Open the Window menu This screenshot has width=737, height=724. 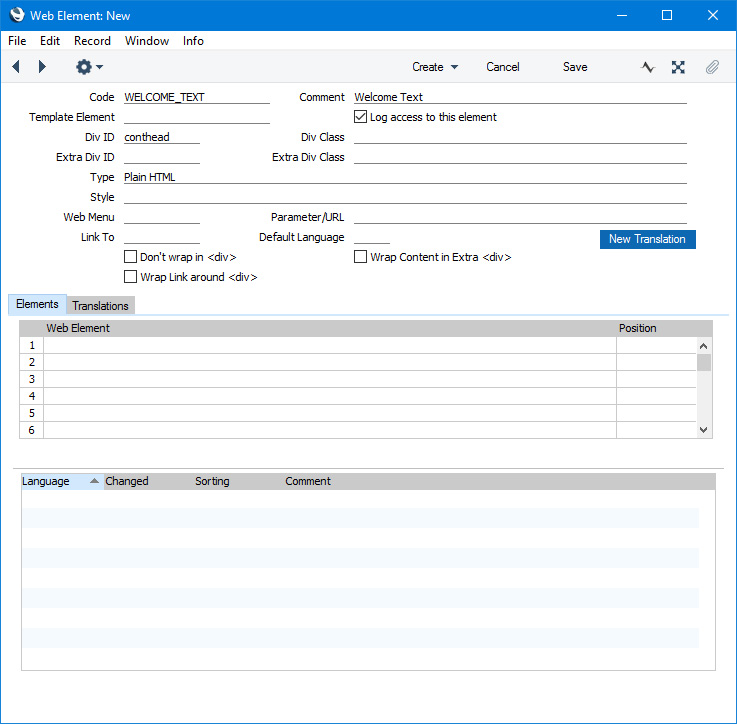147,41
